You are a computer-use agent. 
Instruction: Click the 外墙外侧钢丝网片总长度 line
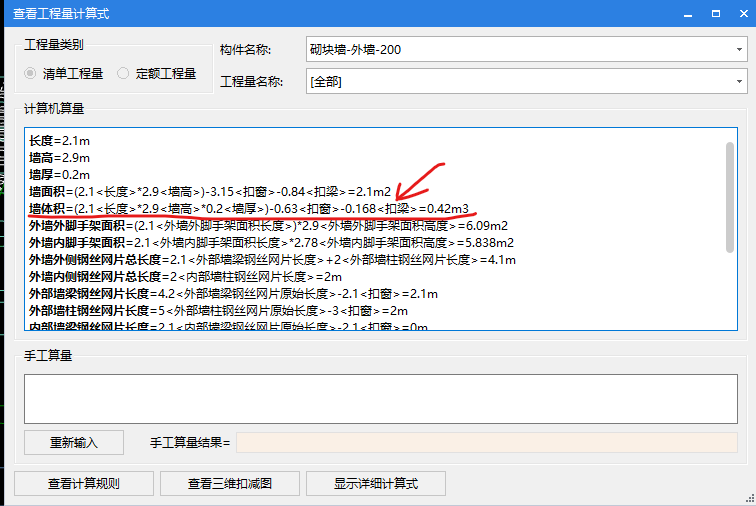click(272, 260)
